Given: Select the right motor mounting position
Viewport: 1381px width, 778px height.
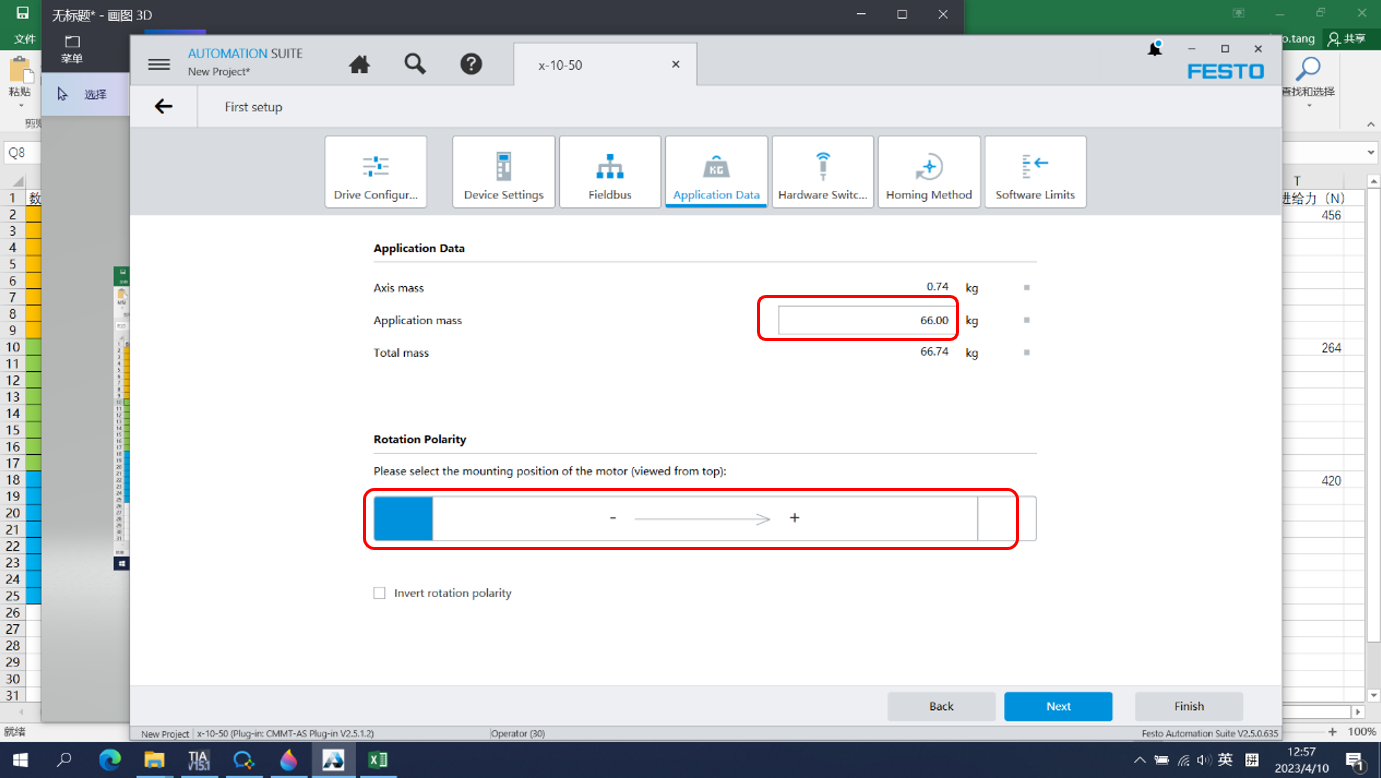Looking at the screenshot, I should click(1007, 519).
